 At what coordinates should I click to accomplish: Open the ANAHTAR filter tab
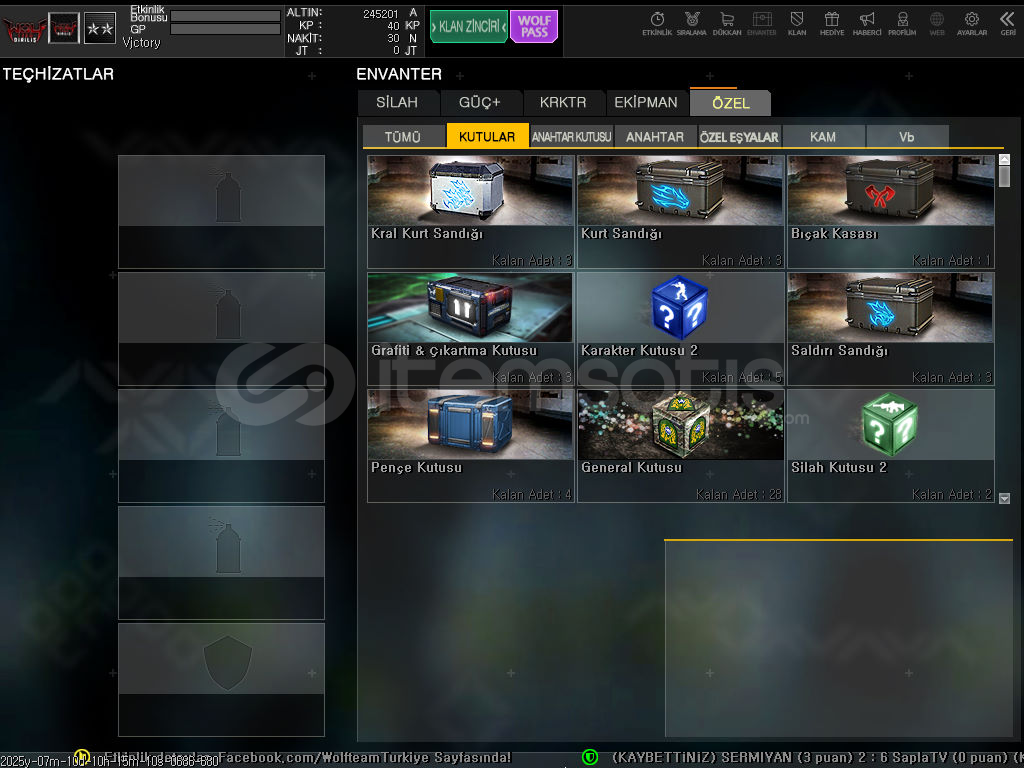point(655,136)
